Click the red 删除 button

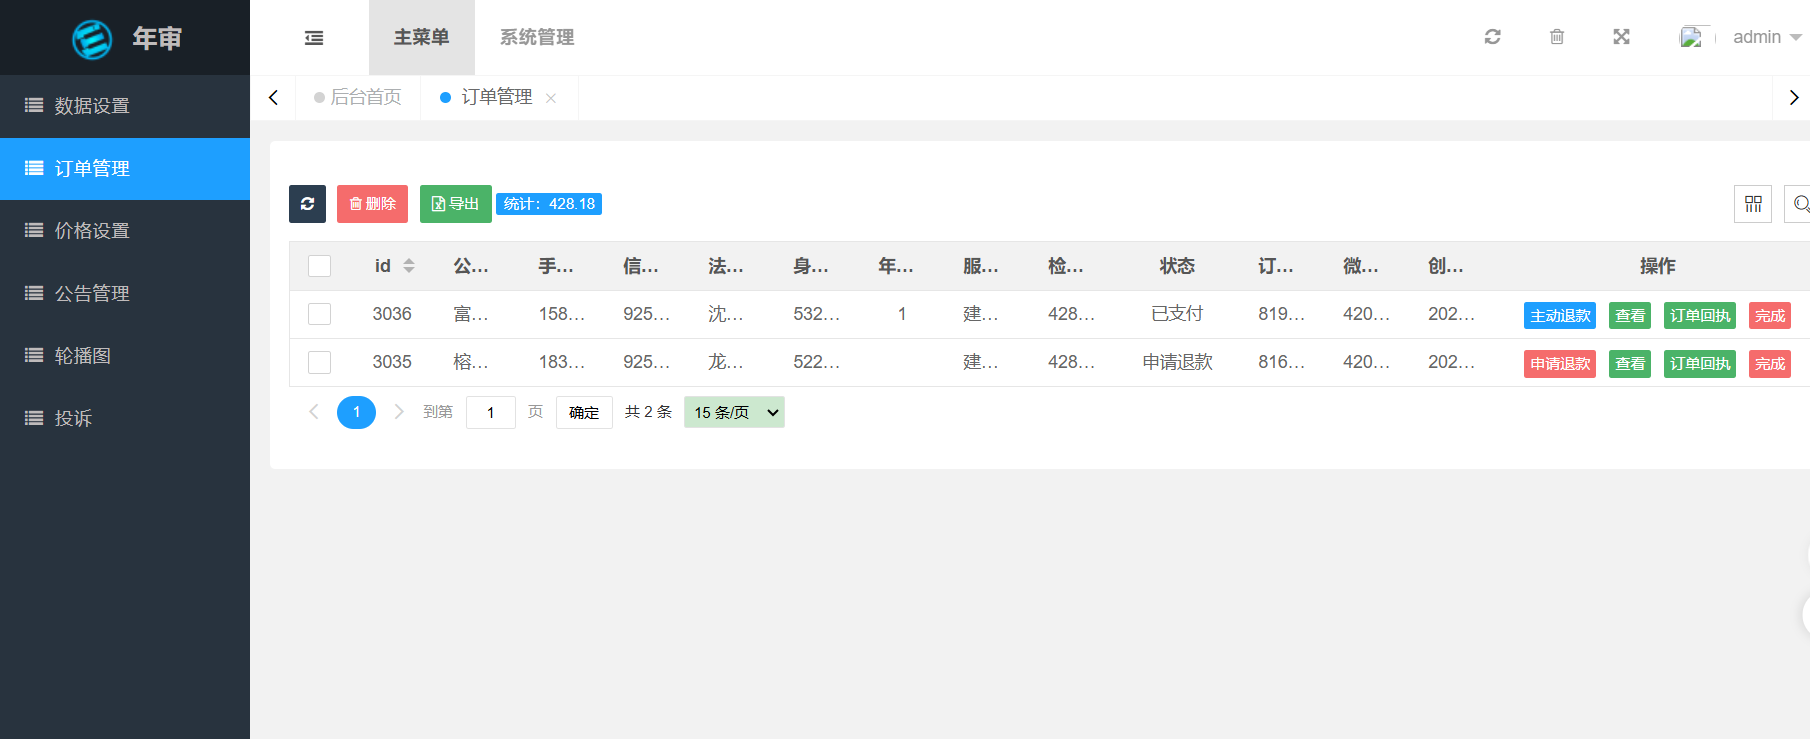pos(372,204)
